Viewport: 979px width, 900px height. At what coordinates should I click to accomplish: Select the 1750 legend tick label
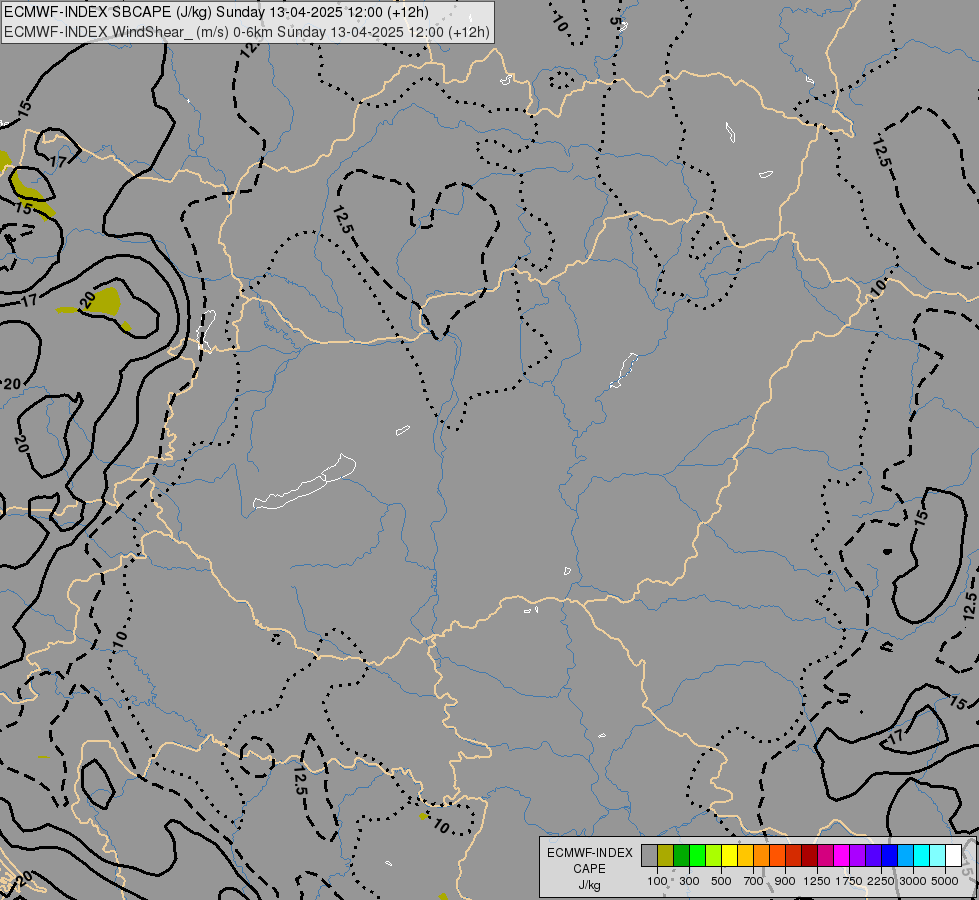pyautogui.click(x=849, y=881)
